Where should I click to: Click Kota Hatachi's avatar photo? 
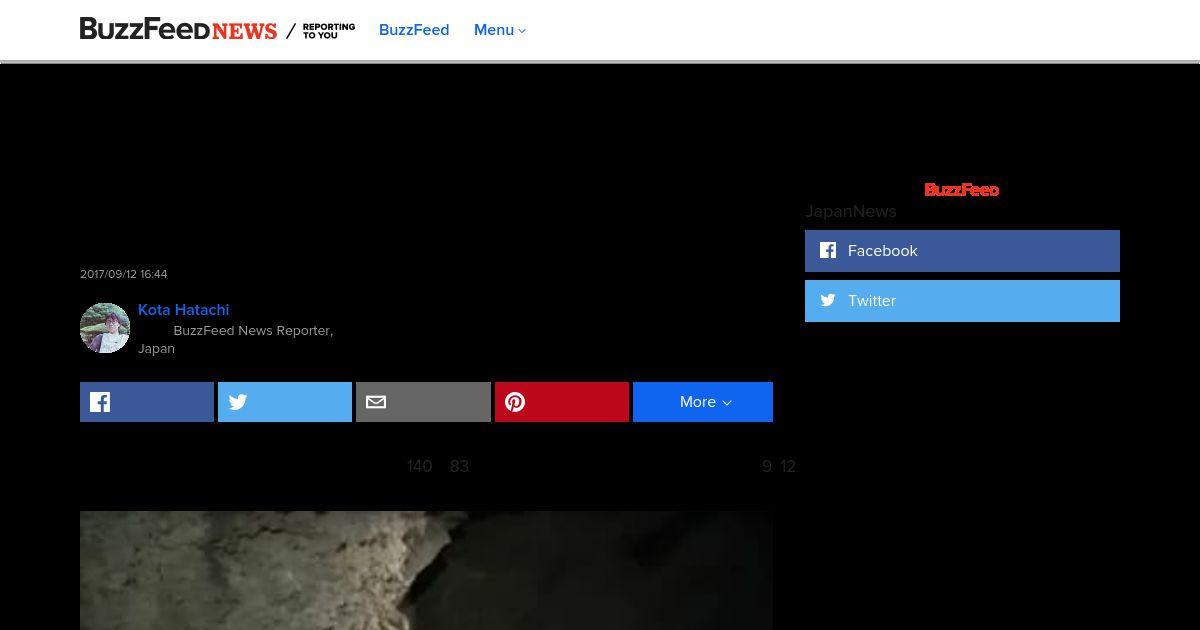coord(105,328)
